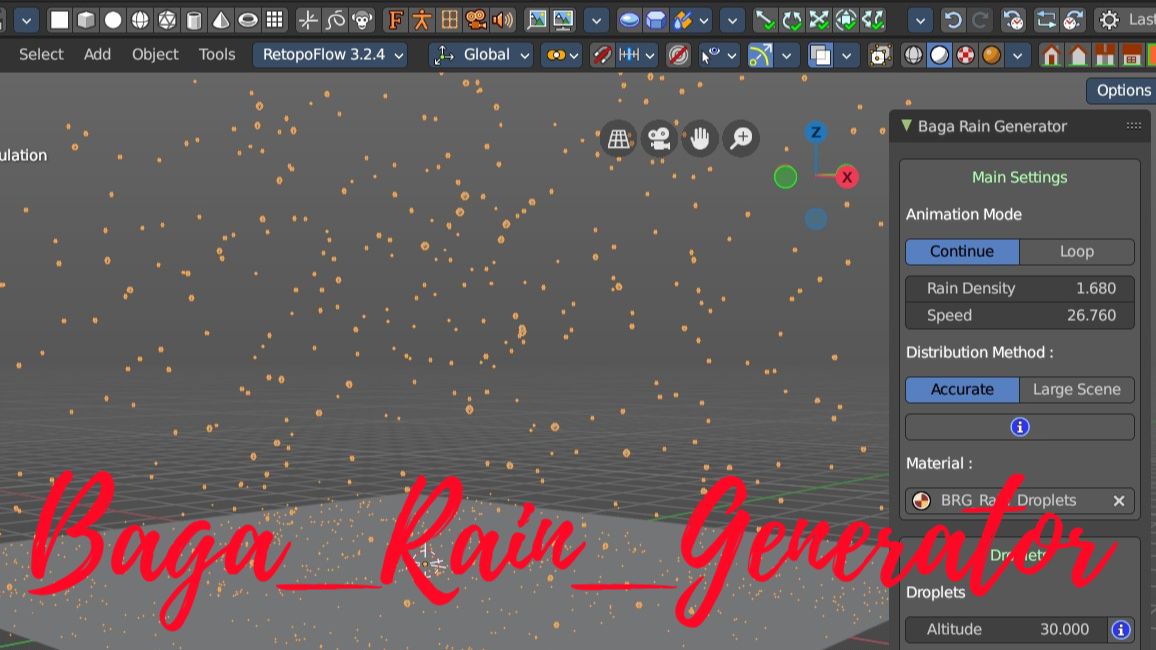The width and height of the screenshot is (1156, 650).
Task: Add an armature object
Action: 422,20
